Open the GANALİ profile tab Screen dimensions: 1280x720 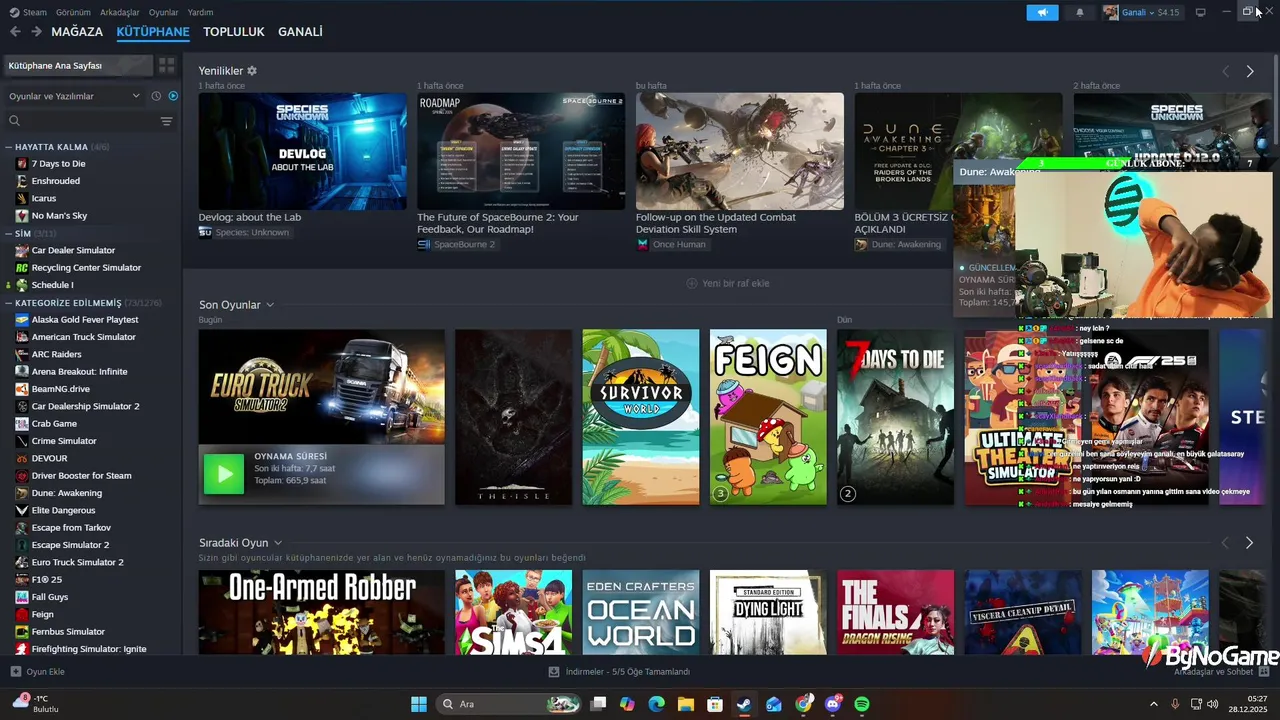(300, 32)
